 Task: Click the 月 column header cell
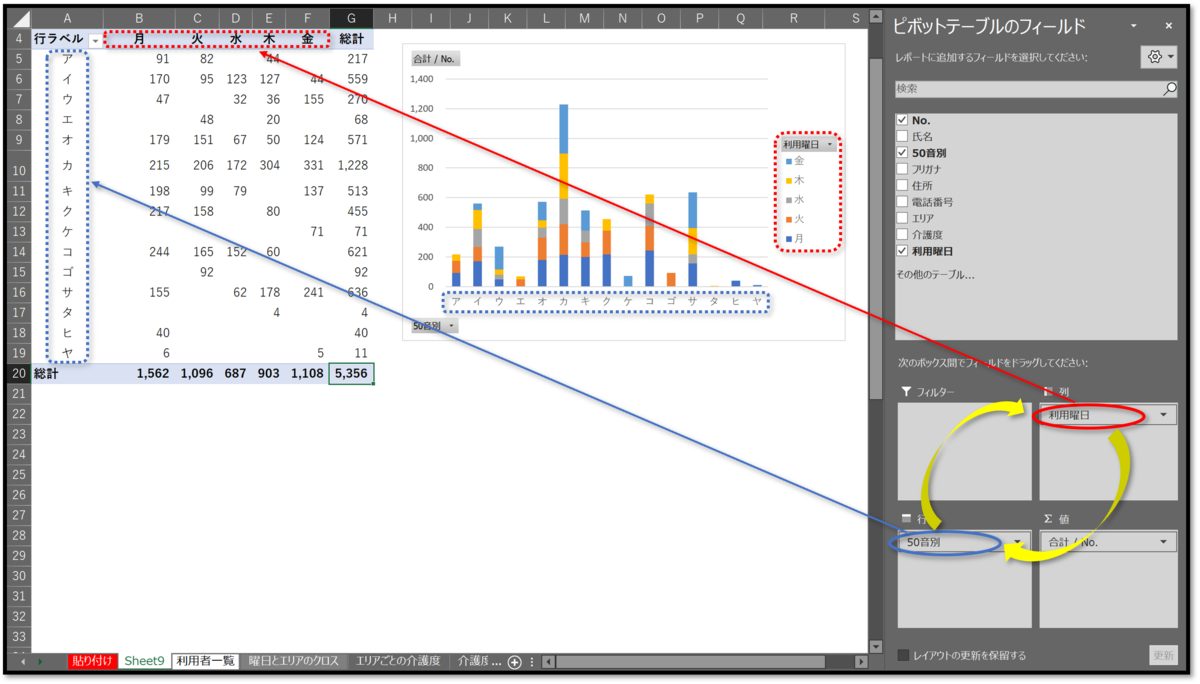[x=139, y=39]
